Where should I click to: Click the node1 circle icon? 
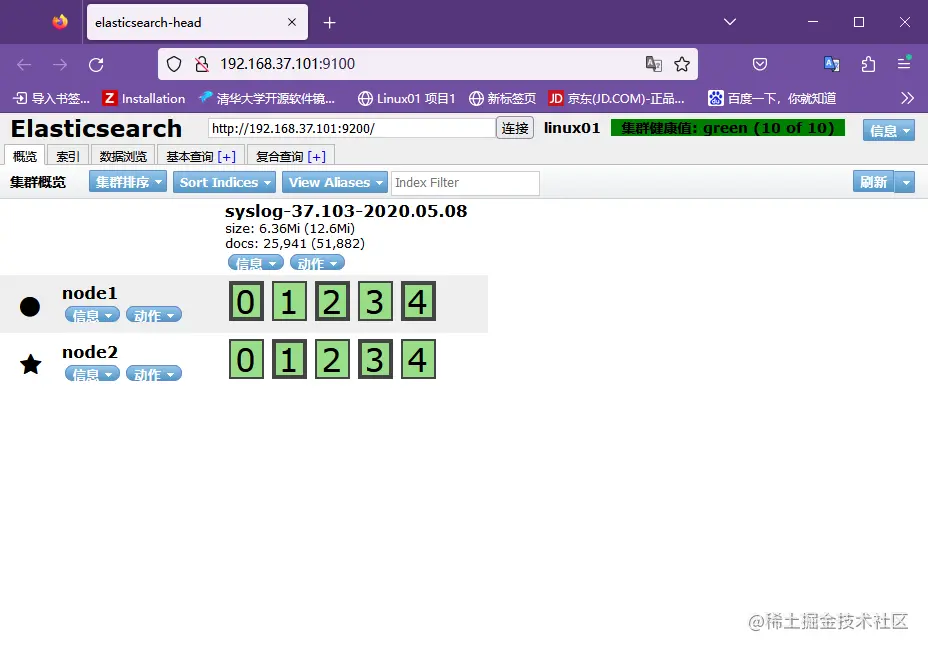[x=30, y=307]
